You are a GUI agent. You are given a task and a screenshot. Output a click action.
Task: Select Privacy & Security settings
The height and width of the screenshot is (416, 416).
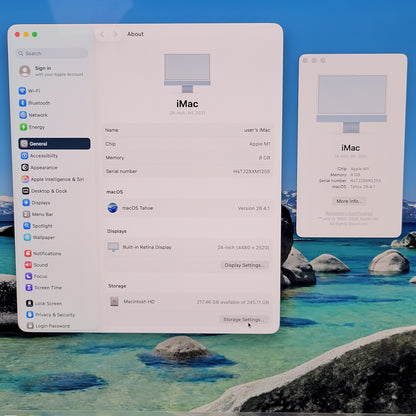tap(50, 315)
